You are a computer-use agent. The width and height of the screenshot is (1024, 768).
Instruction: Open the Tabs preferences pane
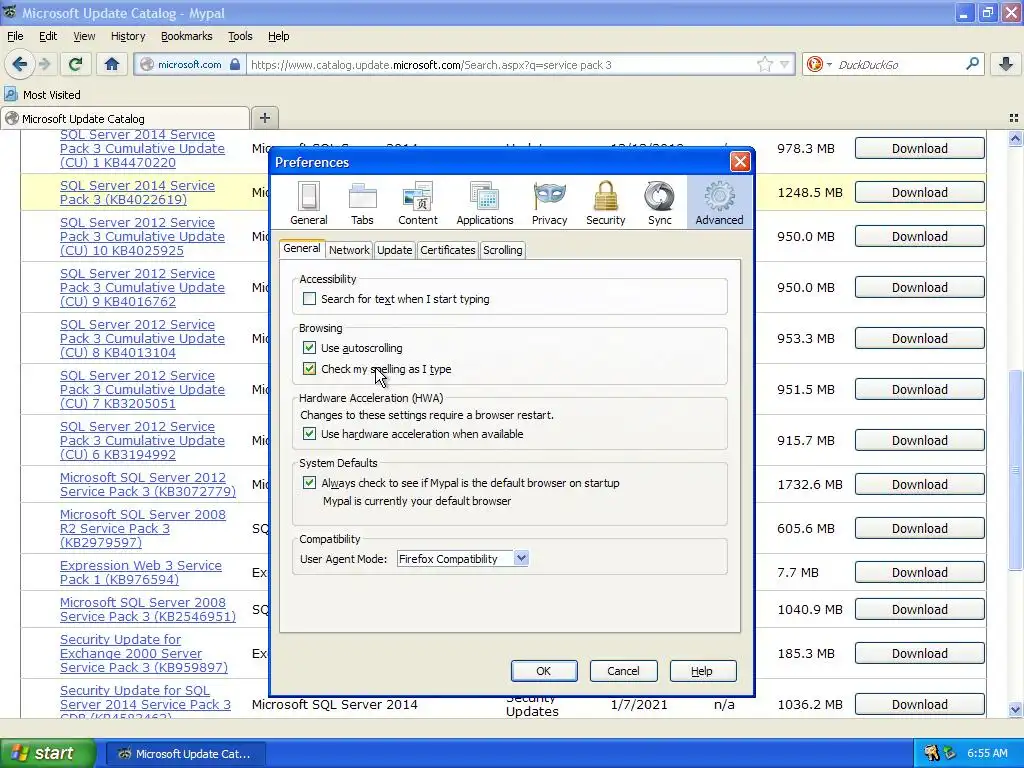click(362, 203)
